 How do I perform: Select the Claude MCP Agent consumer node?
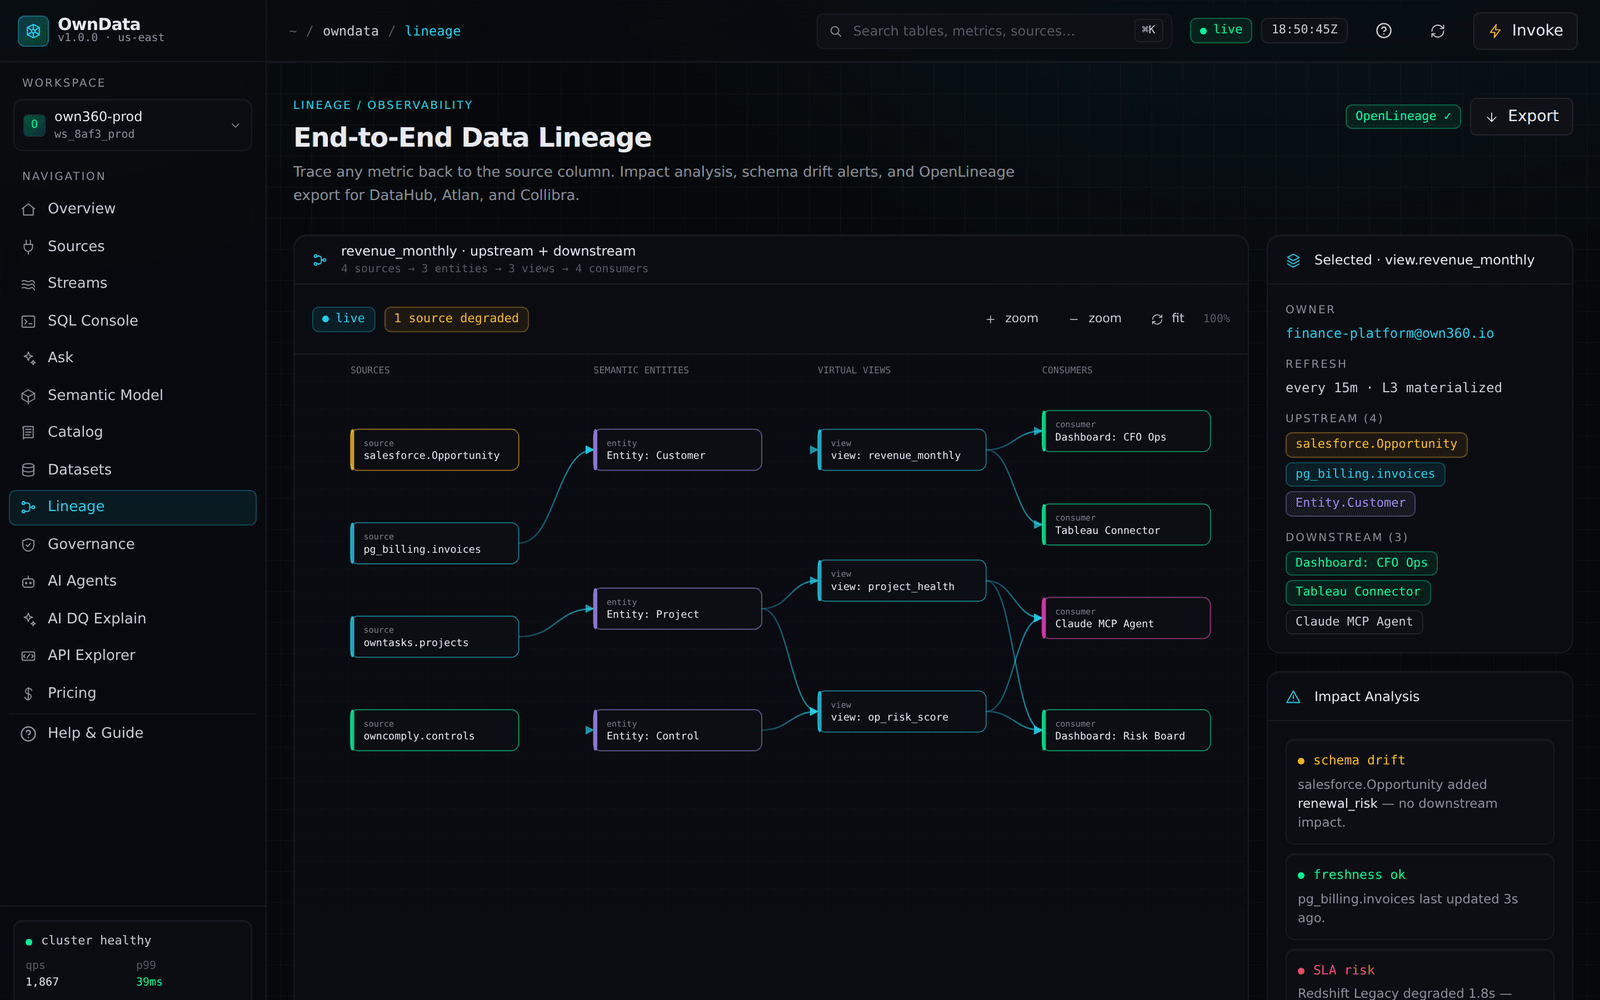point(1126,618)
